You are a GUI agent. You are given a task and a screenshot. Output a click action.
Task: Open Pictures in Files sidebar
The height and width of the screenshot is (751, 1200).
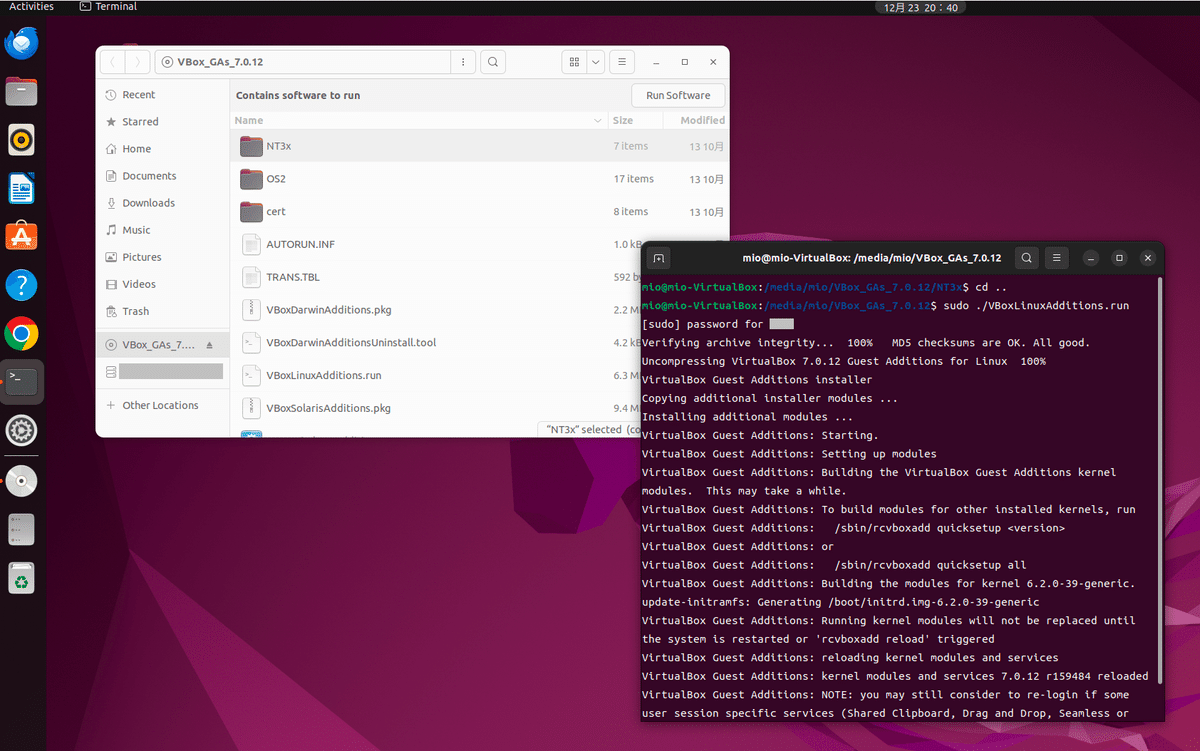click(x=162, y=257)
